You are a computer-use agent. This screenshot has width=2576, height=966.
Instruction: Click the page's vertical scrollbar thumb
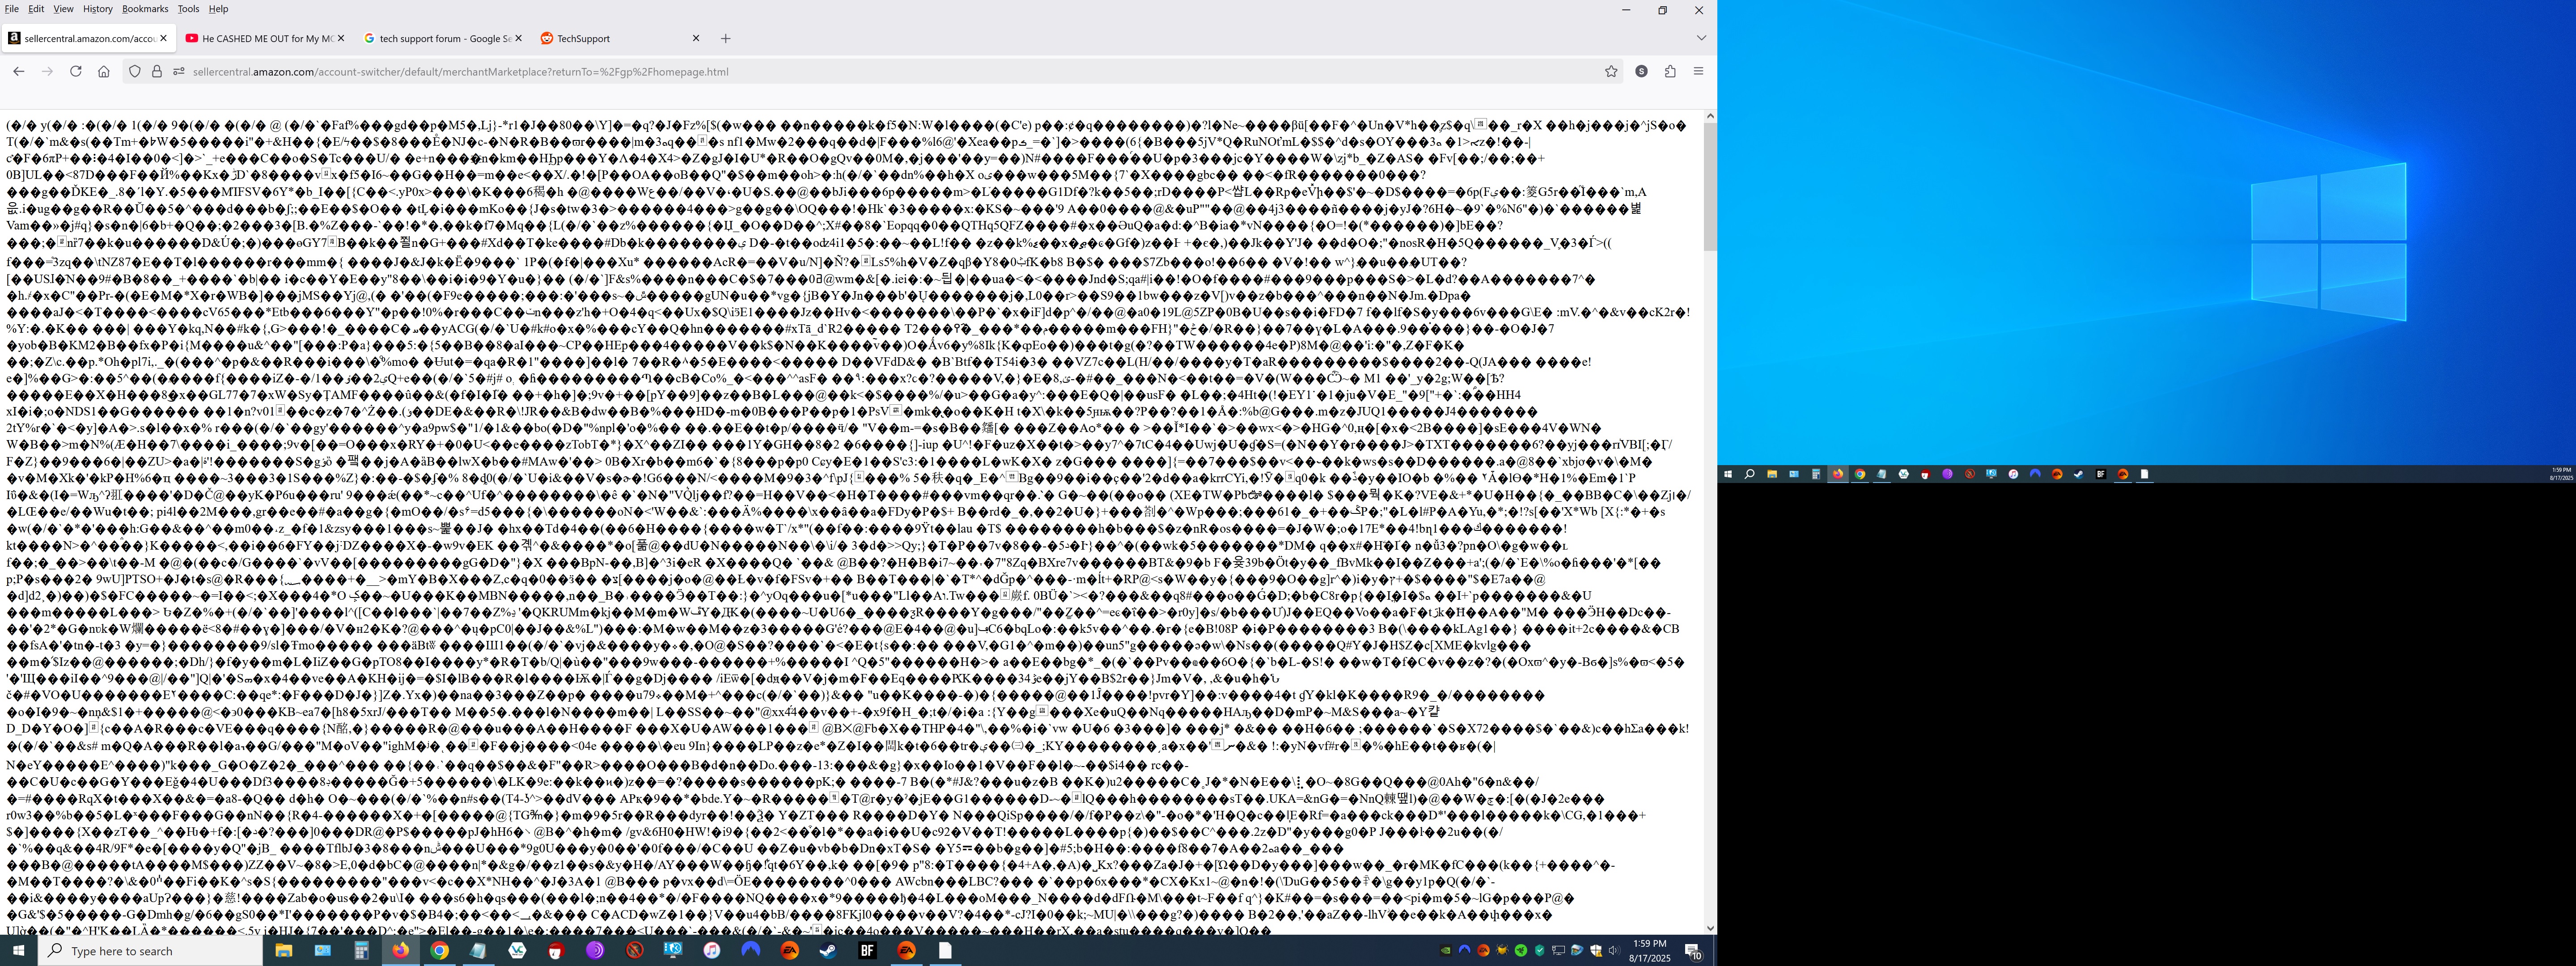1710,187
